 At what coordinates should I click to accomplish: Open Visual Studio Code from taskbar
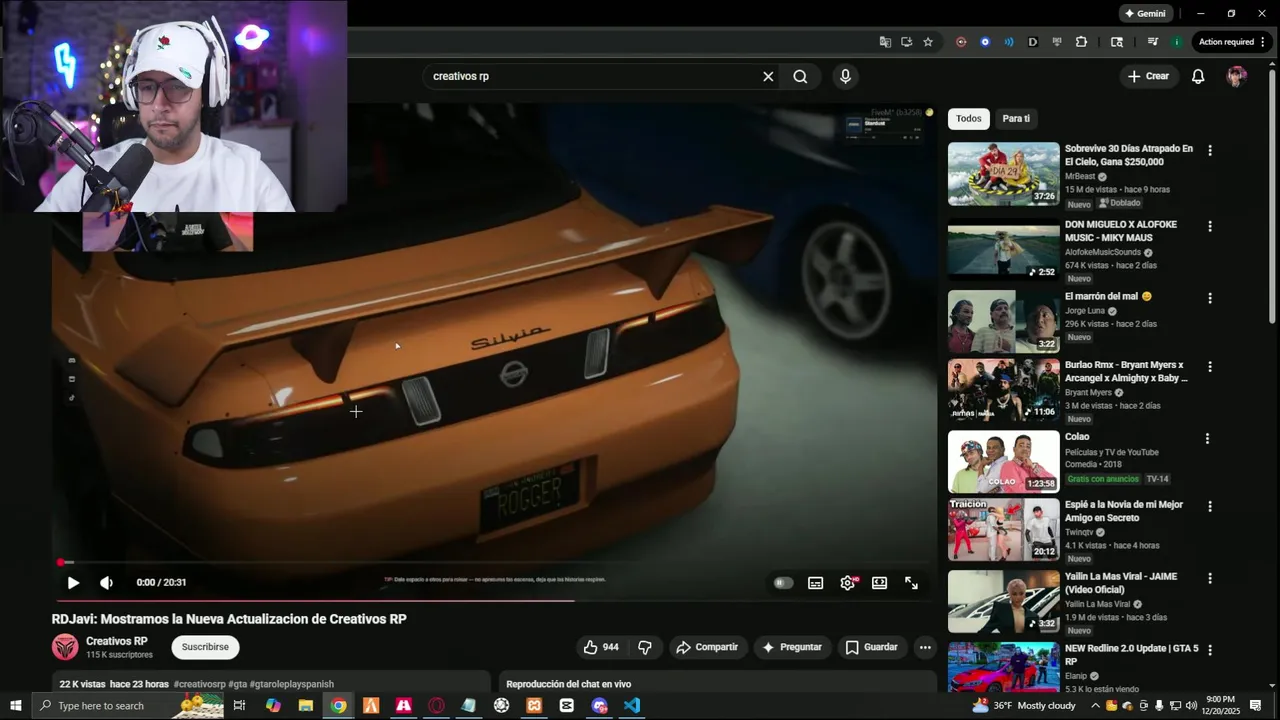pos(632,706)
